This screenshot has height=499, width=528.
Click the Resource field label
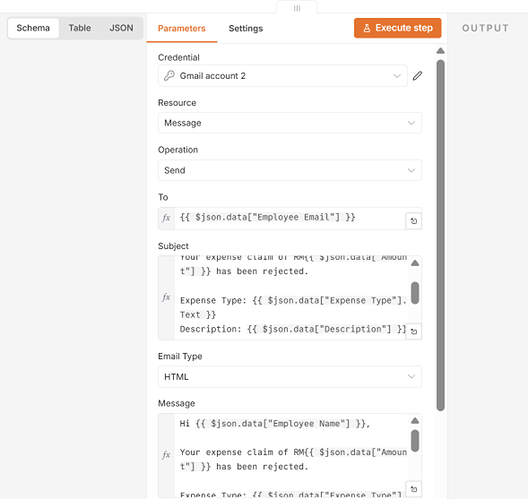(177, 103)
